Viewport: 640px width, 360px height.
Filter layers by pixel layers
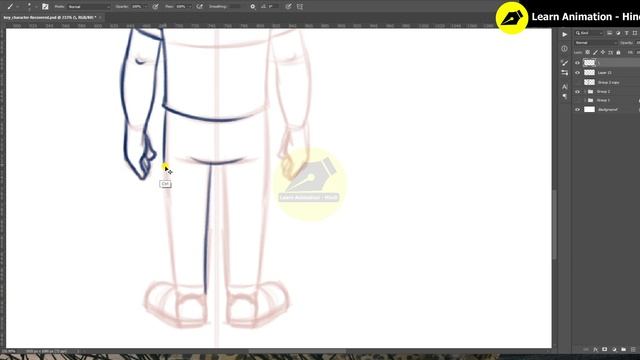coord(609,33)
